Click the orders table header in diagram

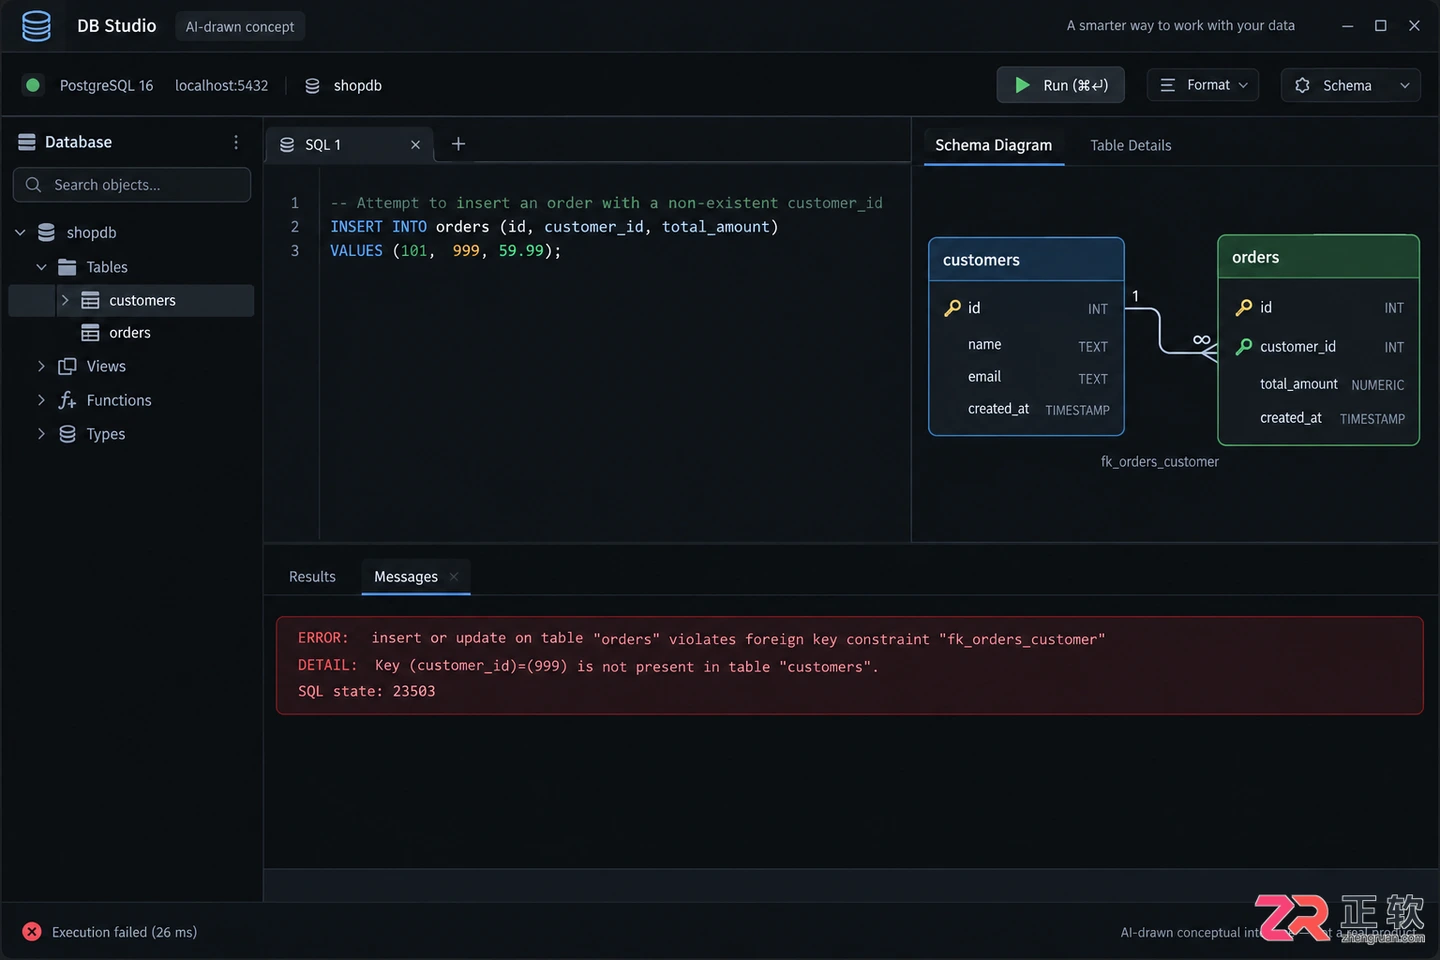[x=1318, y=257]
